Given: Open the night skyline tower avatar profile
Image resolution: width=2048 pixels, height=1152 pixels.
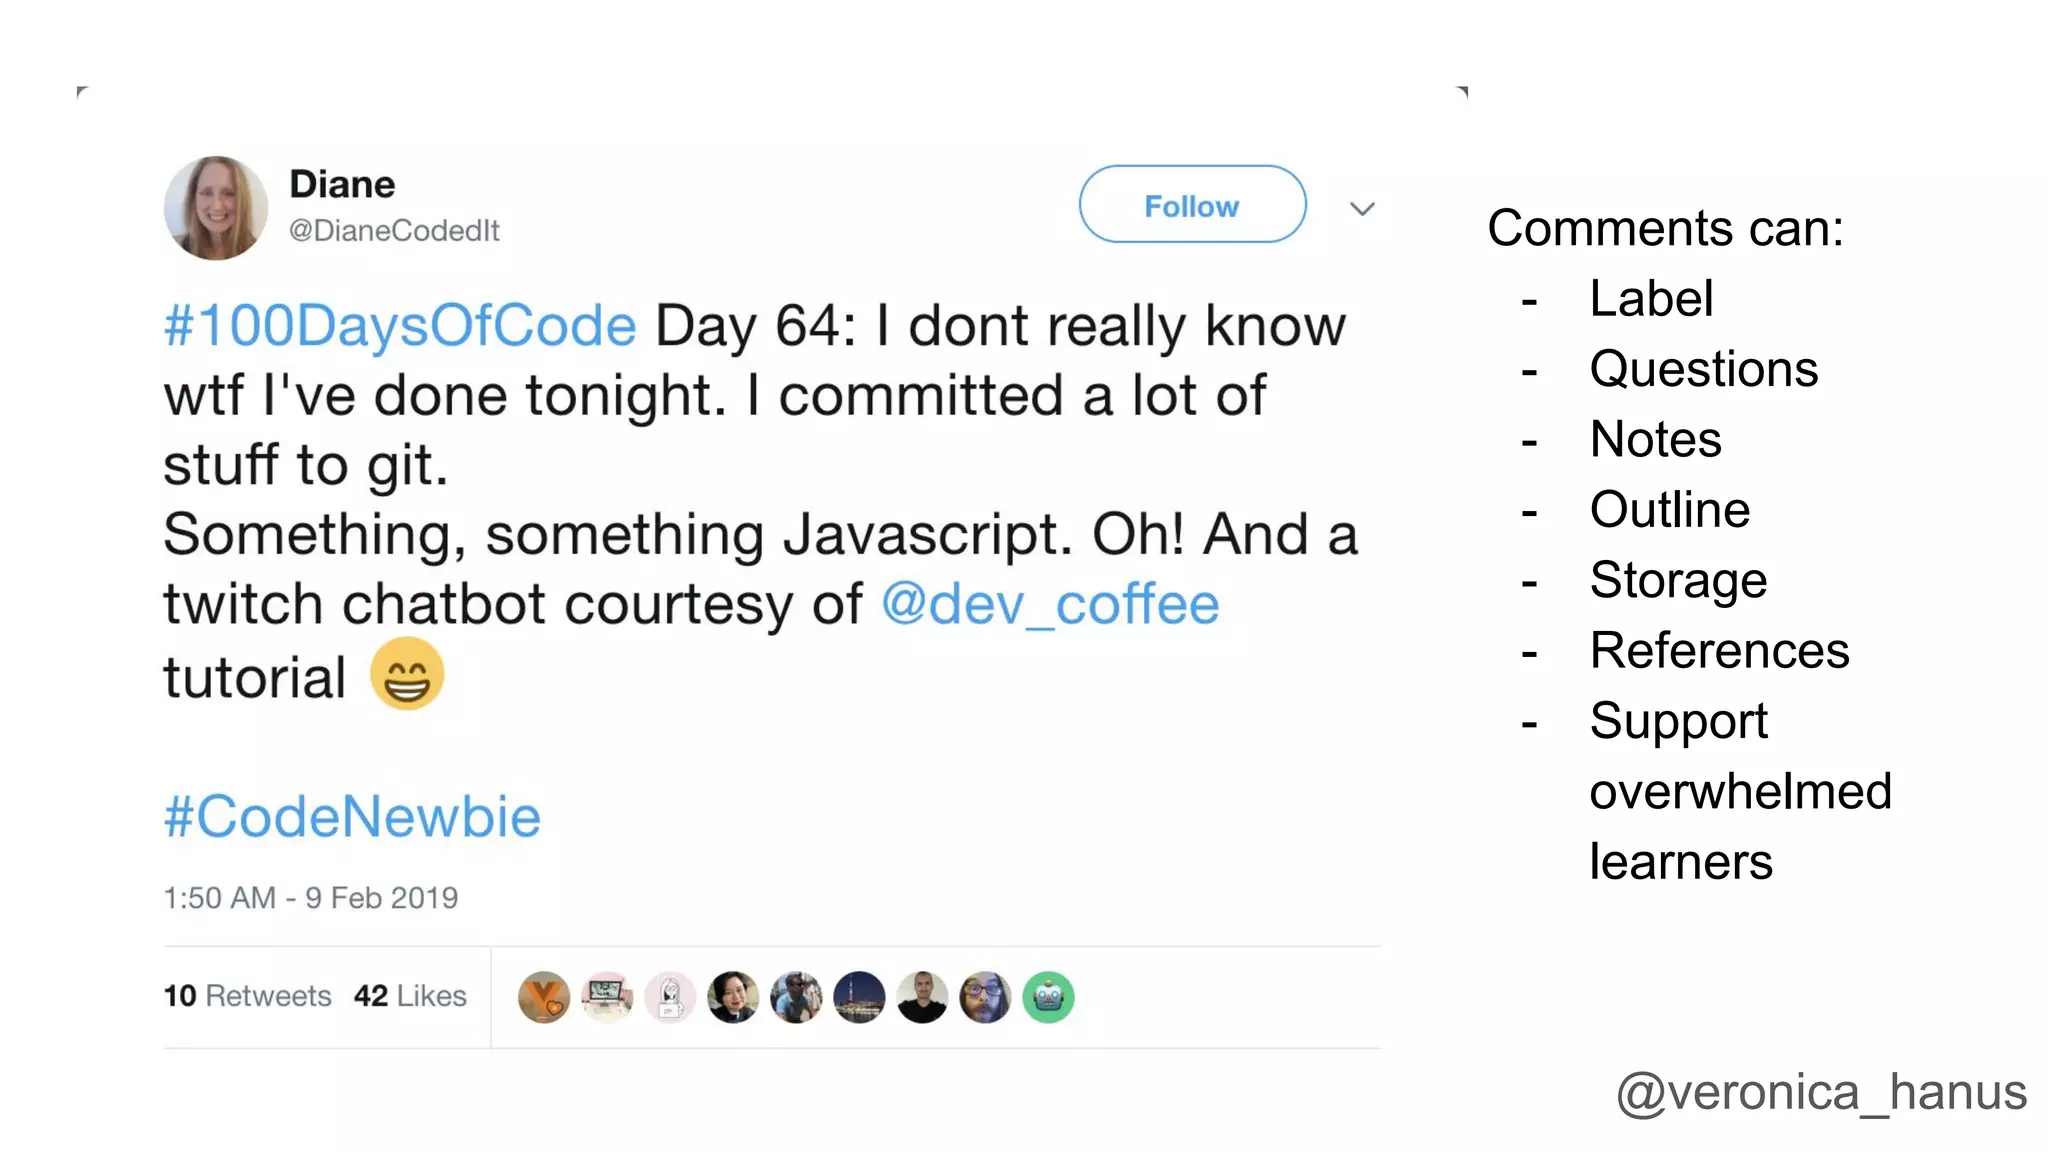Looking at the screenshot, I should tap(859, 997).
